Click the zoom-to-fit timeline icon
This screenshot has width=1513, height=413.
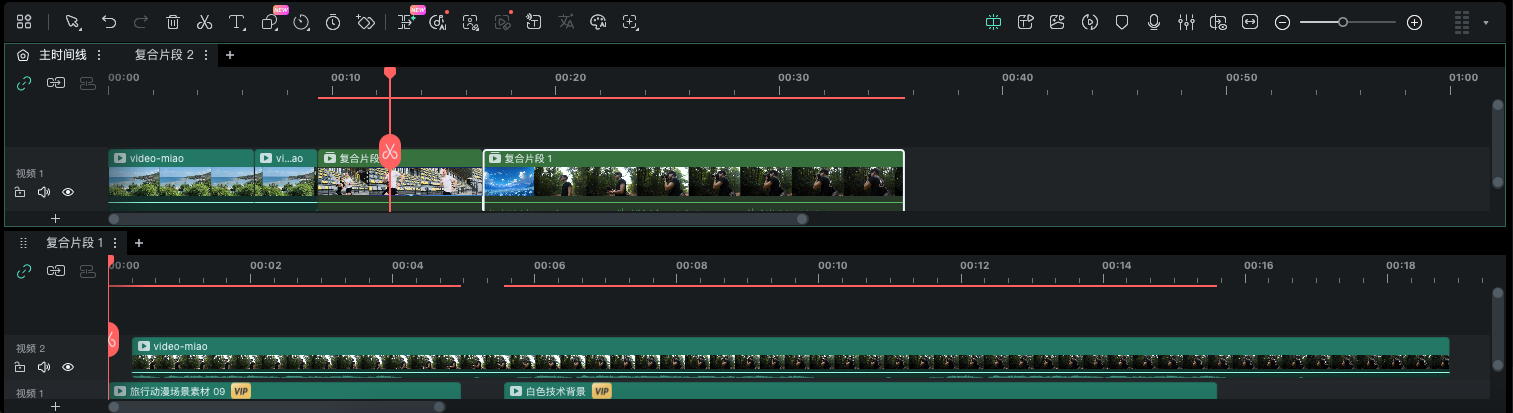[1249, 22]
